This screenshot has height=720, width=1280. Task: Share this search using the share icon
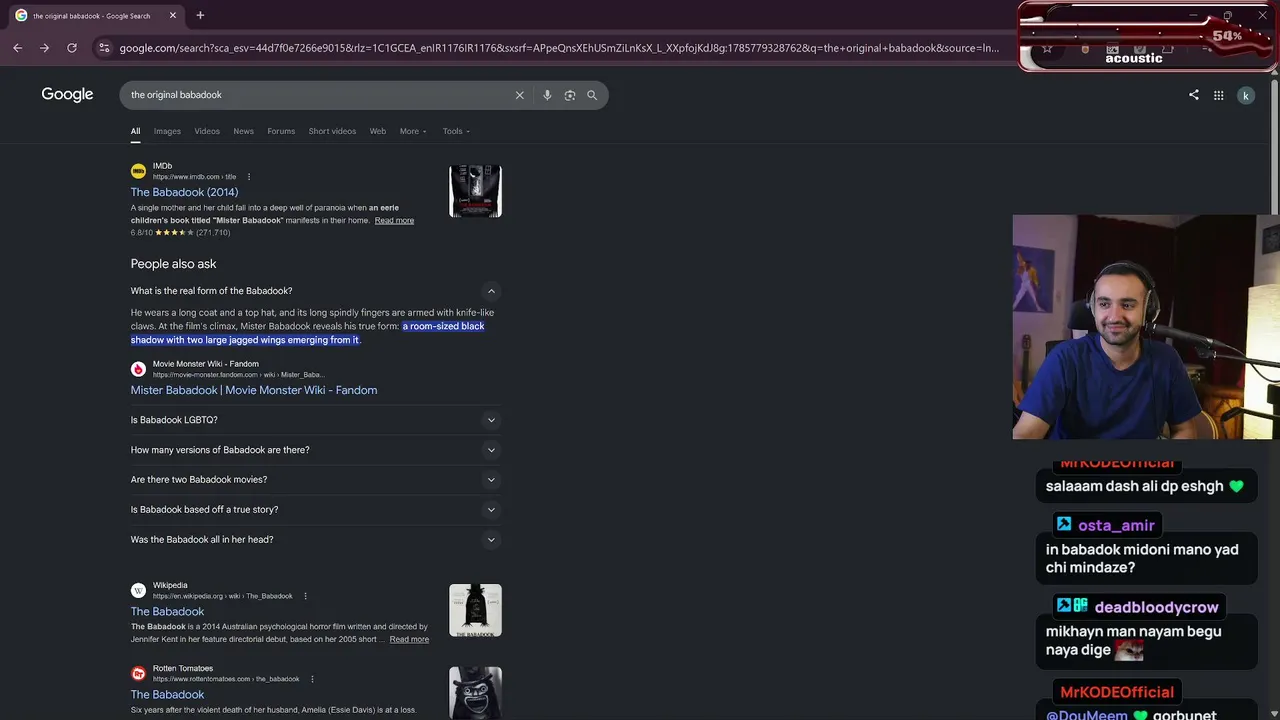click(1194, 95)
